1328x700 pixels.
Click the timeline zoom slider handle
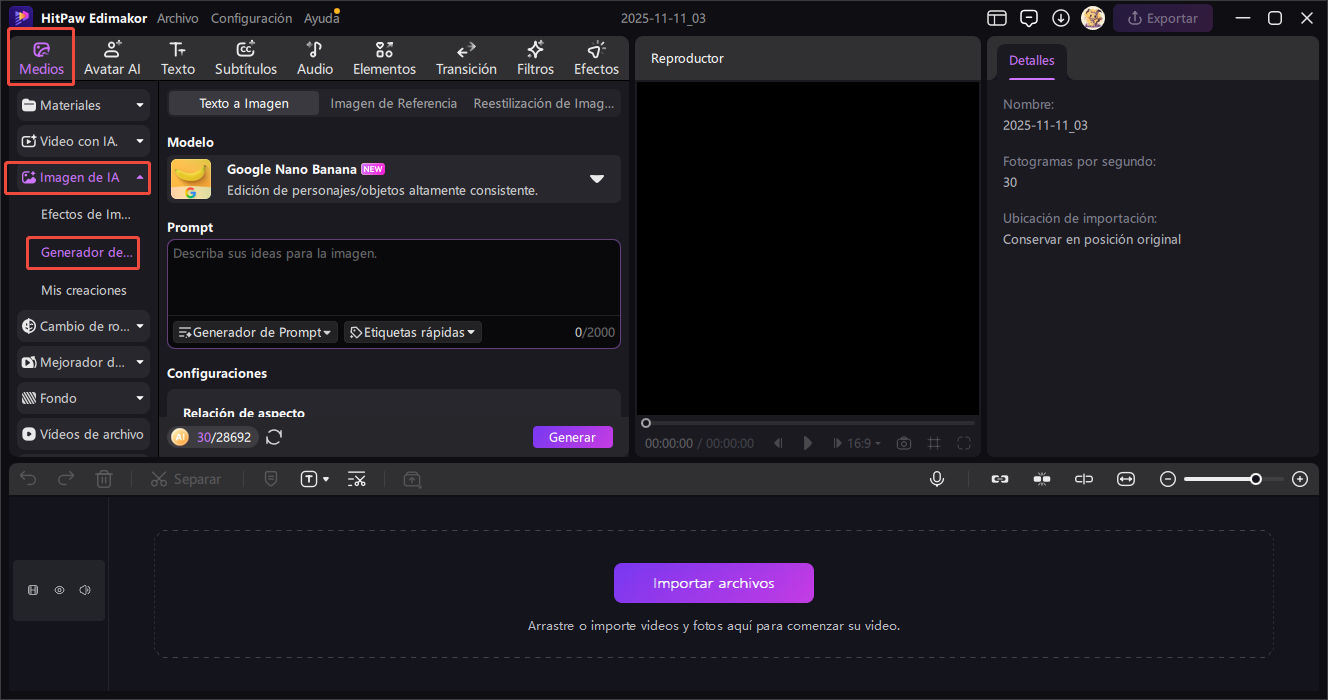click(x=1255, y=479)
